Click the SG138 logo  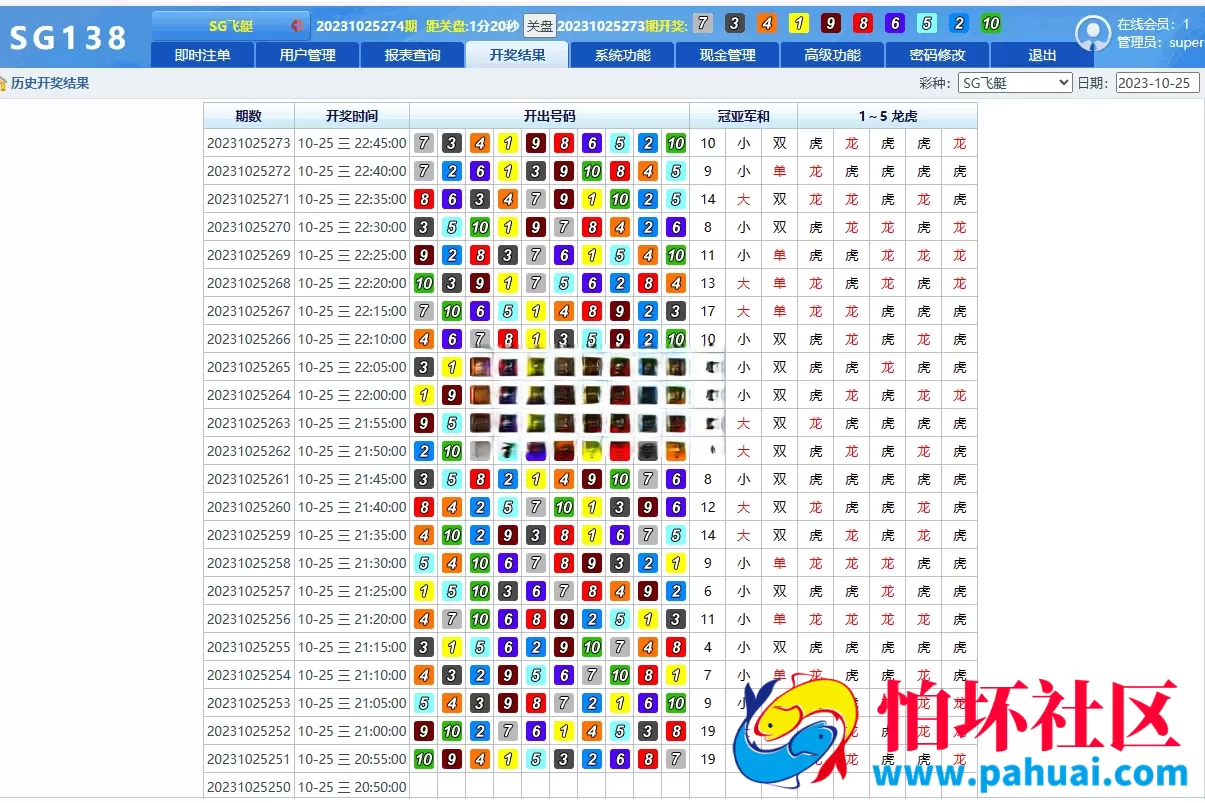pos(69,38)
